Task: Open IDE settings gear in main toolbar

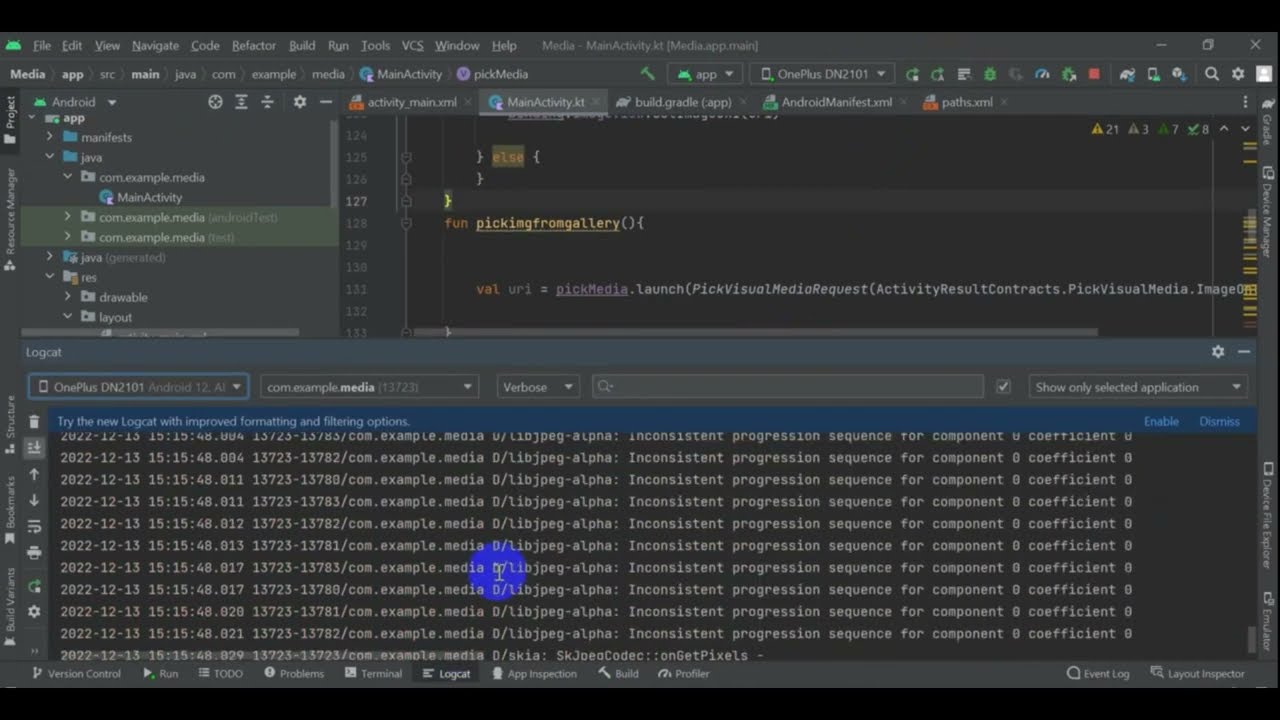Action: [x=1238, y=74]
